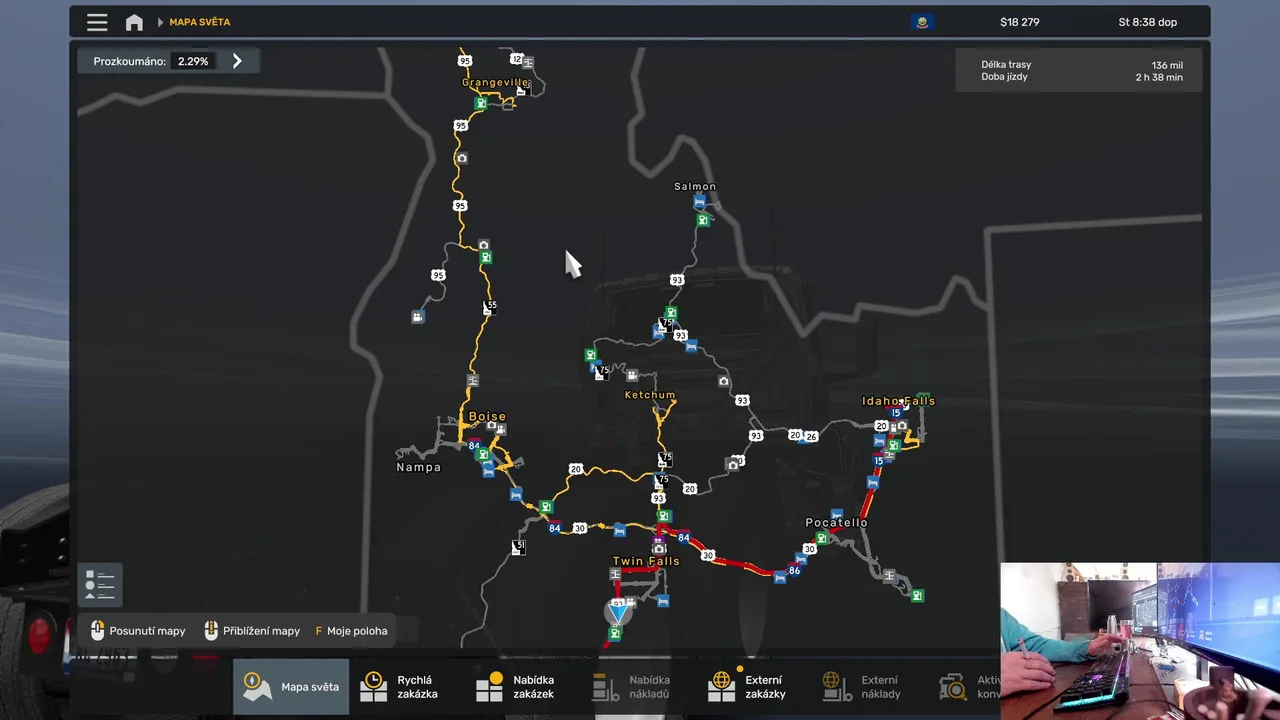
Task: Click the state flag icon in top bar
Action: pos(922,22)
